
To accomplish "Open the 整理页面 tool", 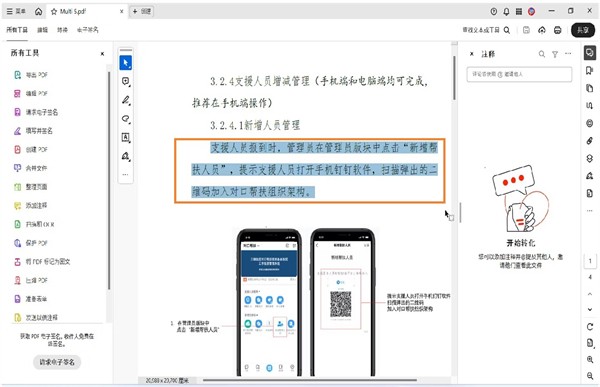I will (30, 187).
